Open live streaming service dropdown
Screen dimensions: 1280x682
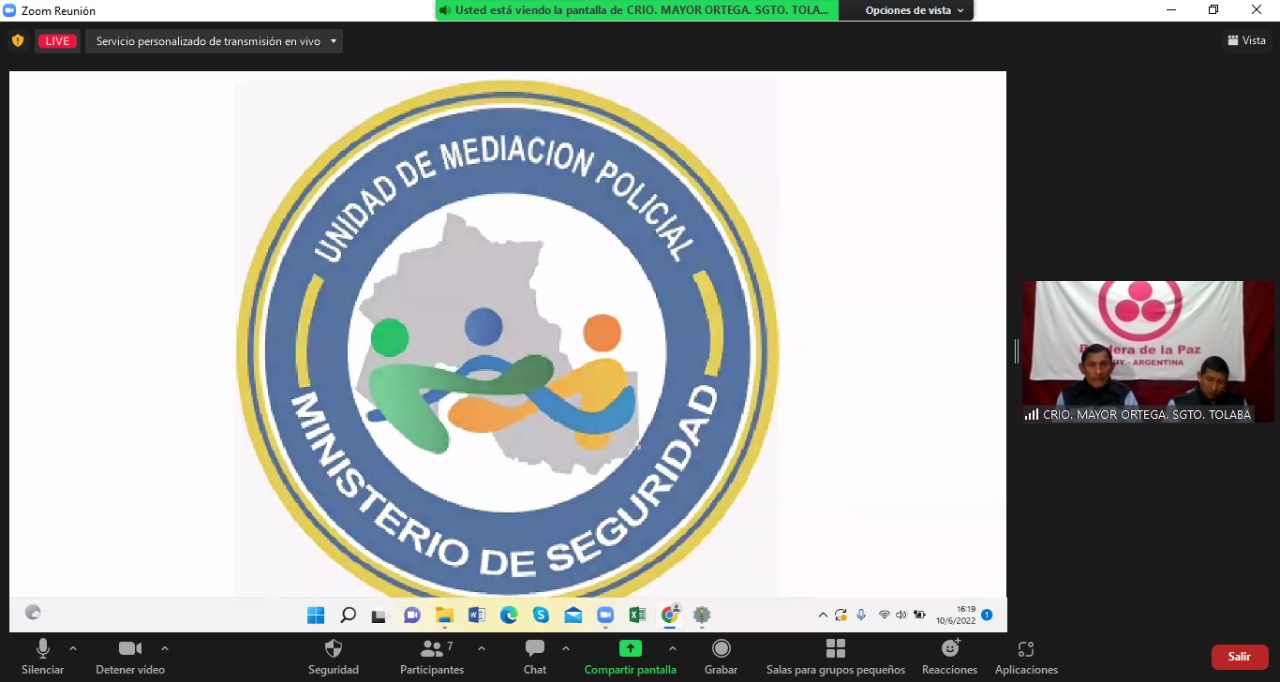214,41
